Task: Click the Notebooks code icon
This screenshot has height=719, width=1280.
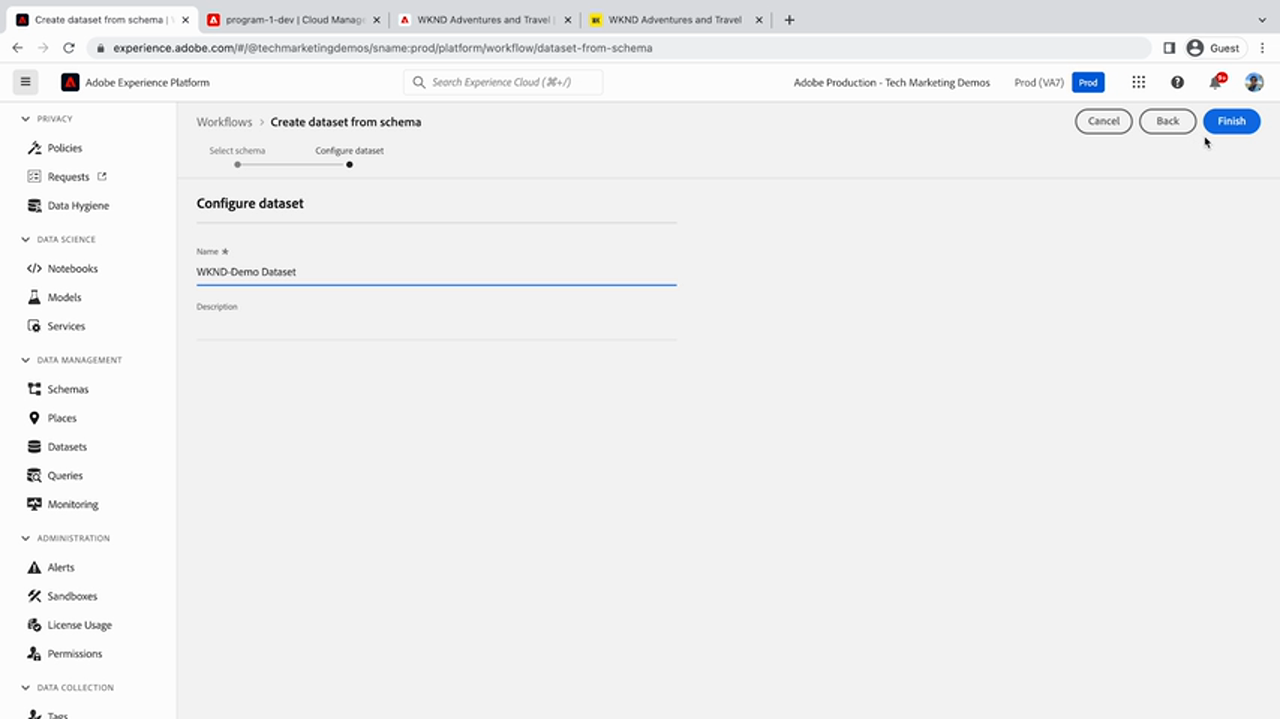Action: (x=34, y=268)
